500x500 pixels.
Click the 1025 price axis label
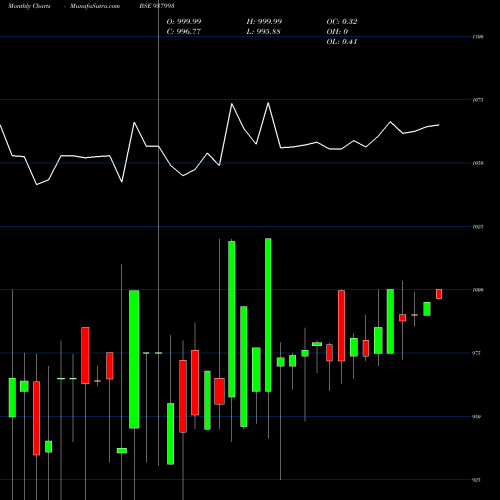click(x=478, y=227)
